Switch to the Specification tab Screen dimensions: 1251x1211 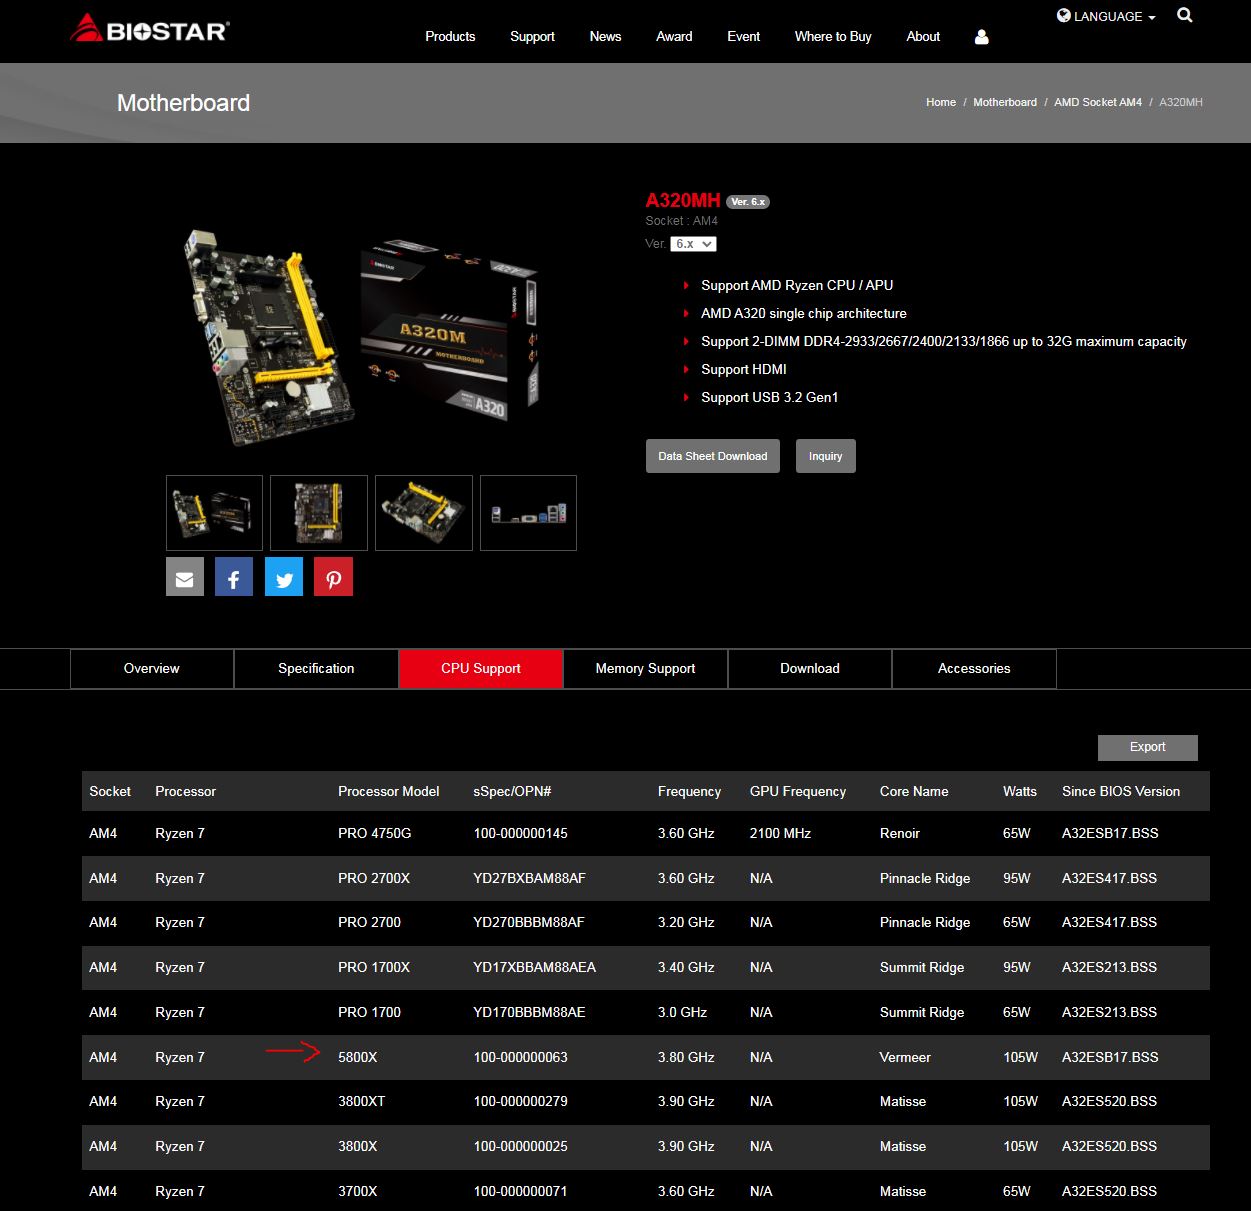point(316,668)
